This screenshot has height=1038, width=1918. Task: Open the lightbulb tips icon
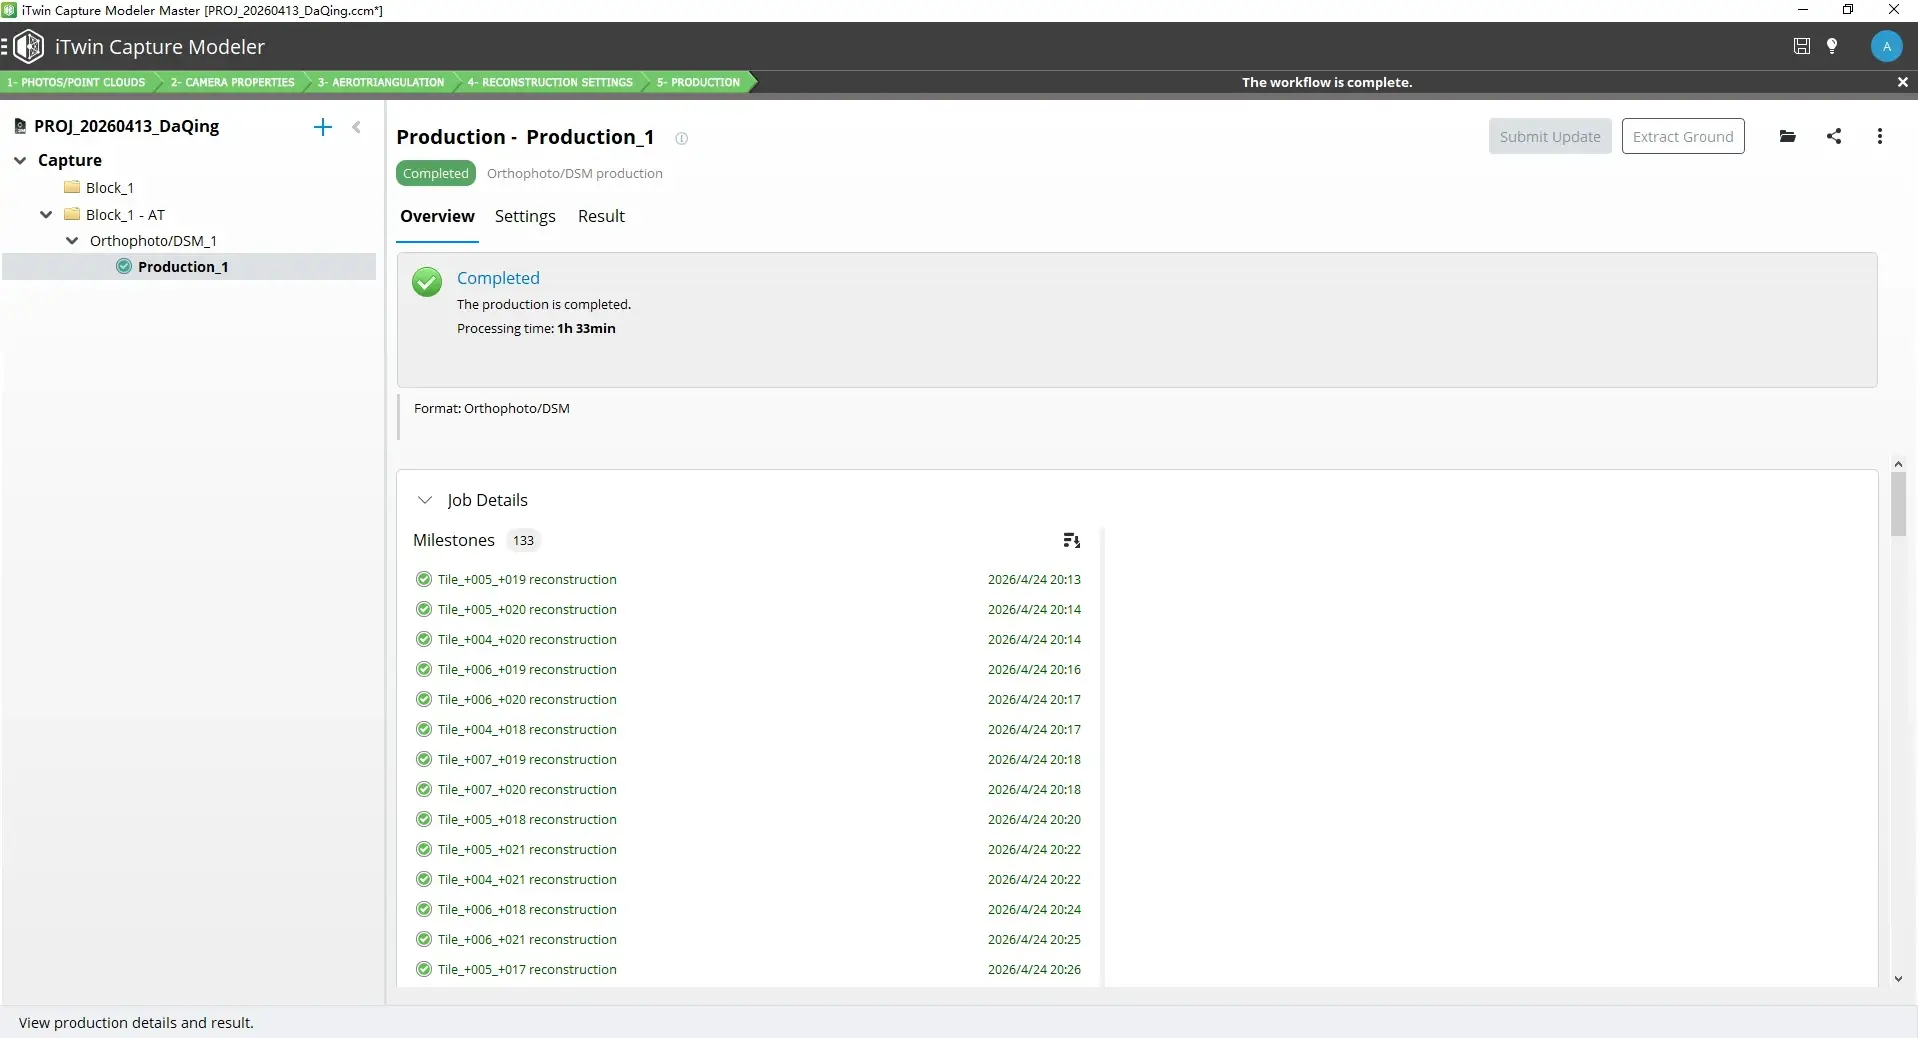(x=1832, y=46)
